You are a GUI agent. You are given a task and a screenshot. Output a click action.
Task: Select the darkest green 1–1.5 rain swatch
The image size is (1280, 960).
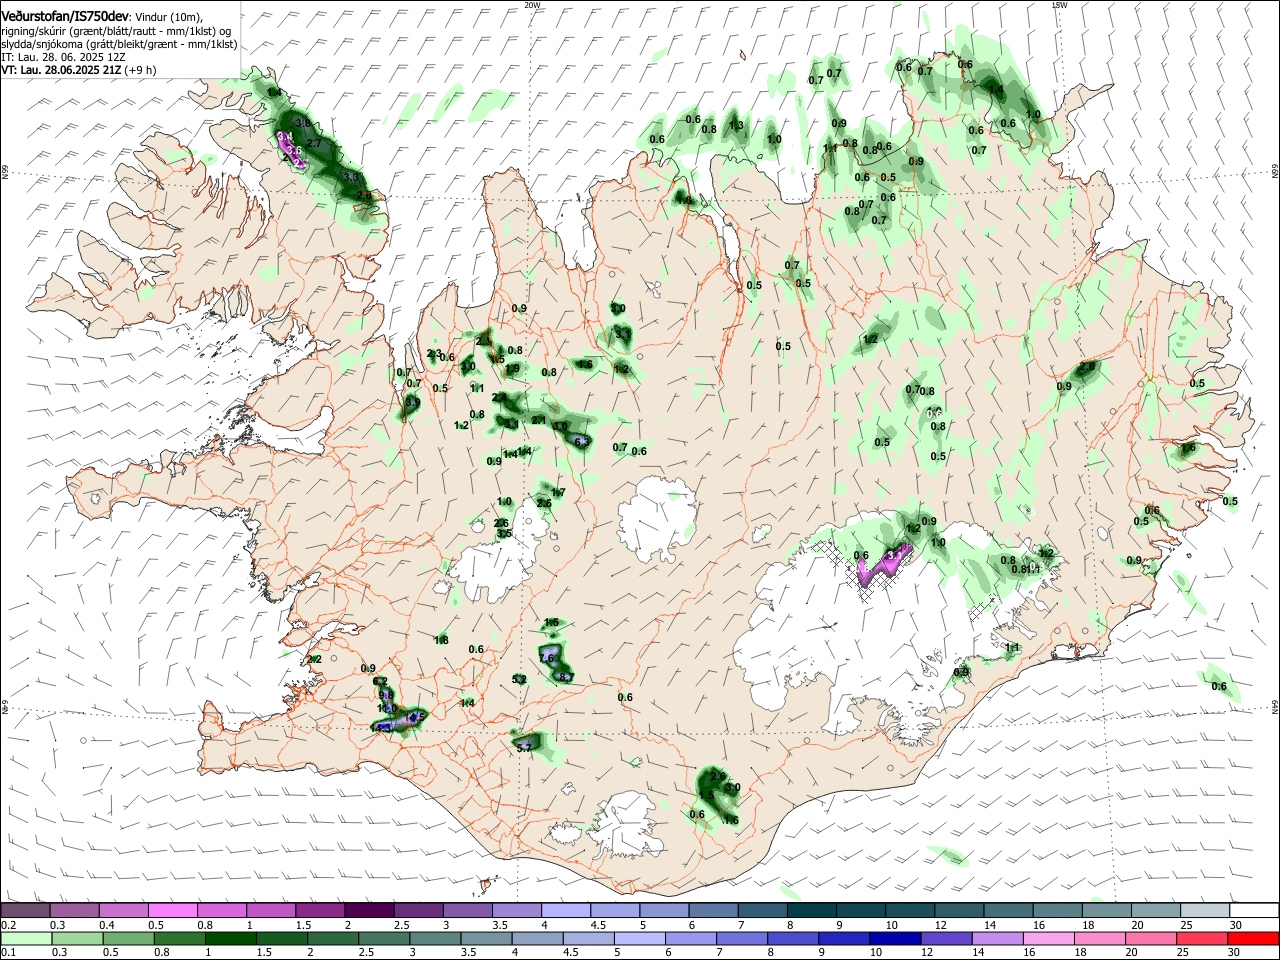click(x=232, y=938)
